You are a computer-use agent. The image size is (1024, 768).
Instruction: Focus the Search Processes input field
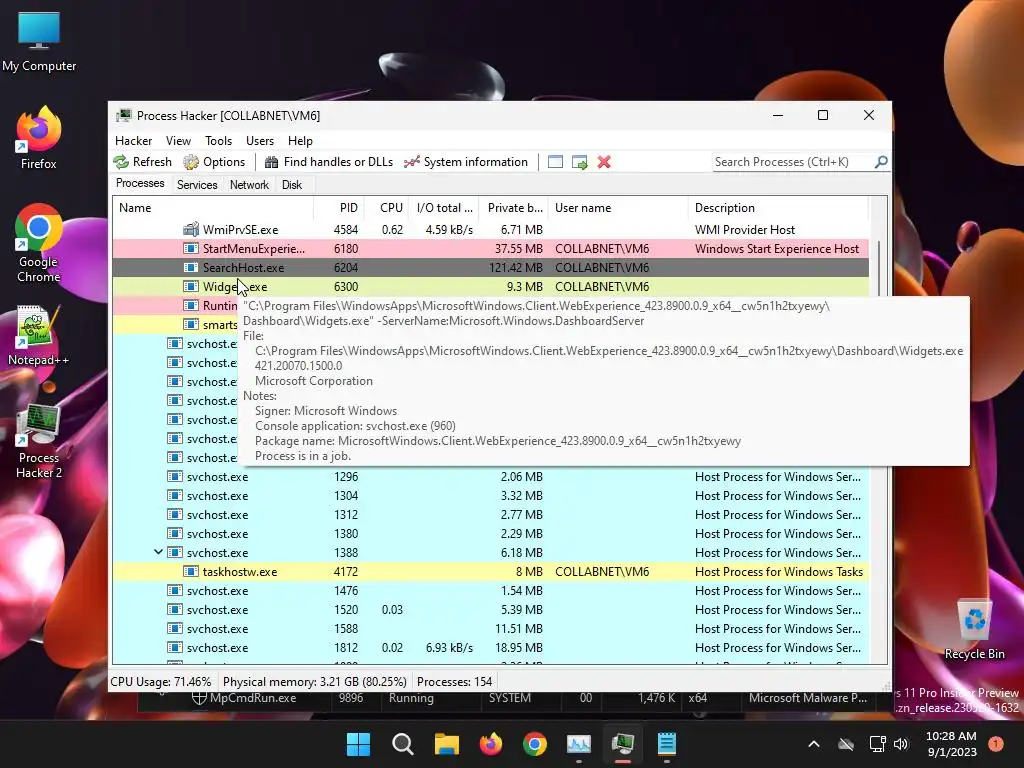793,162
